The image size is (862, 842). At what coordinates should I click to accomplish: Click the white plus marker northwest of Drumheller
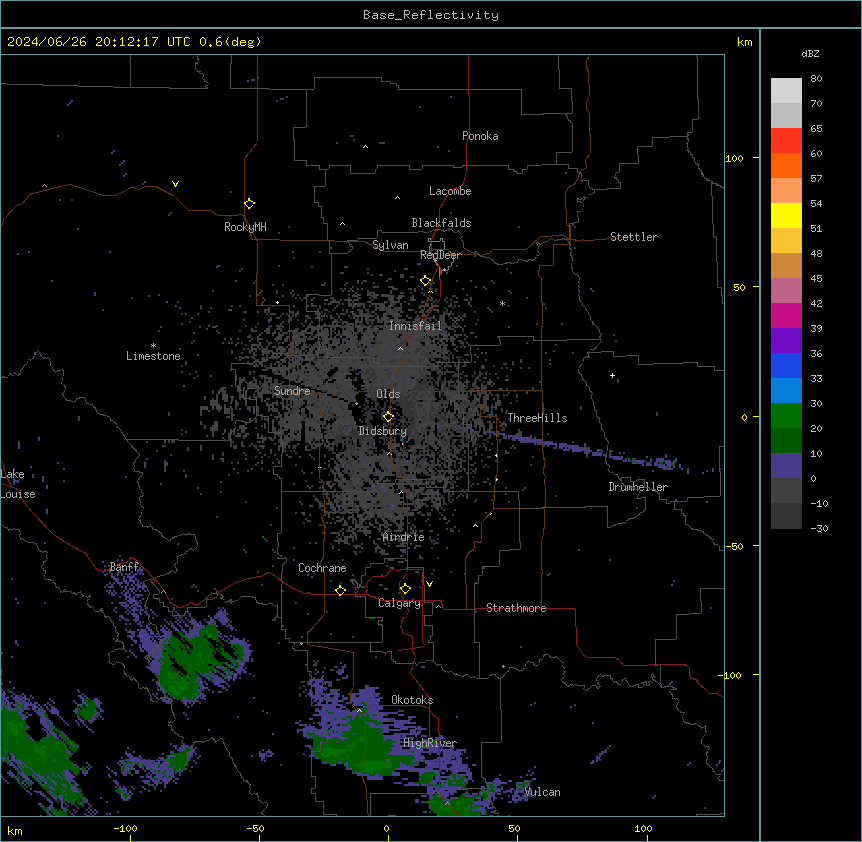click(612, 376)
